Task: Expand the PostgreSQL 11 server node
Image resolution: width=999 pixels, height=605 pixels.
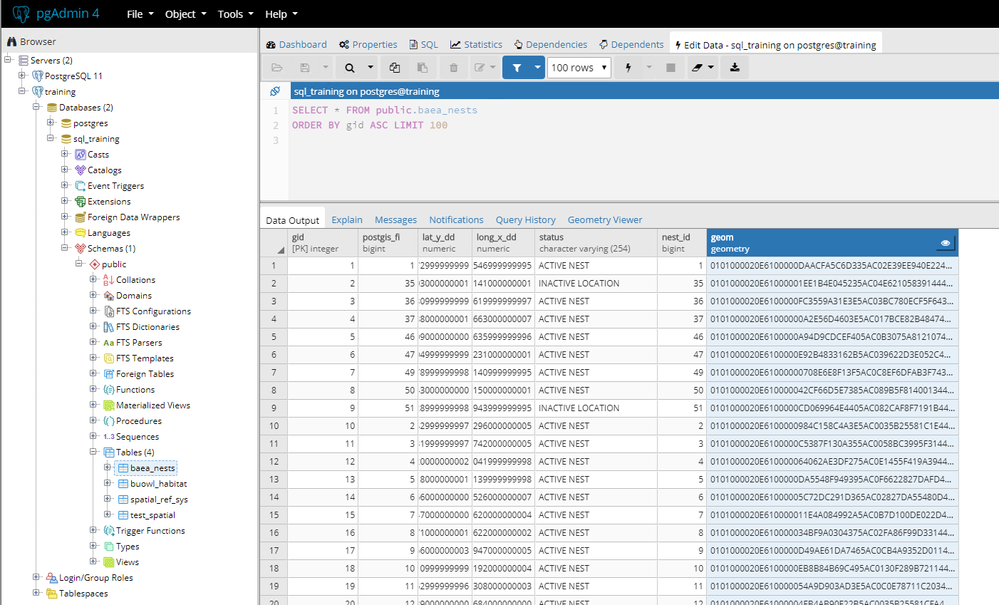Action: coord(22,76)
